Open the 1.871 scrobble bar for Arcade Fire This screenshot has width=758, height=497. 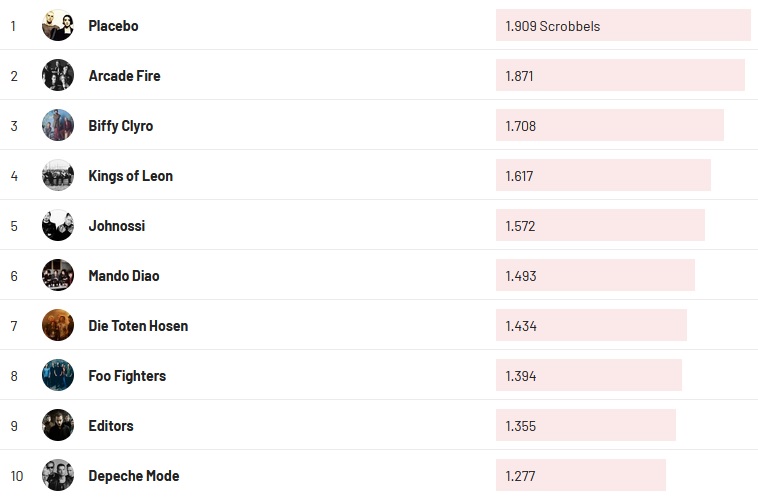620,76
